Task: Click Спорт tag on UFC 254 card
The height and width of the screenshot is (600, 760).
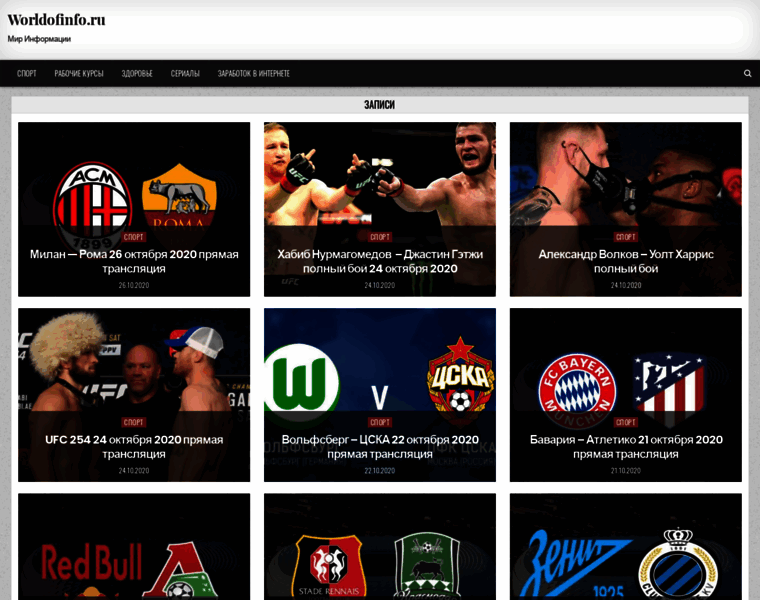Action: coord(133,422)
